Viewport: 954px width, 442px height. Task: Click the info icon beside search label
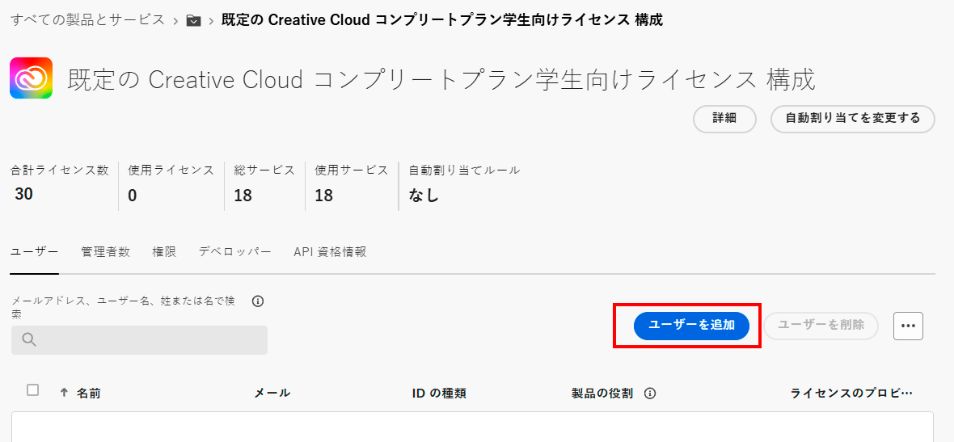(258, 301)
